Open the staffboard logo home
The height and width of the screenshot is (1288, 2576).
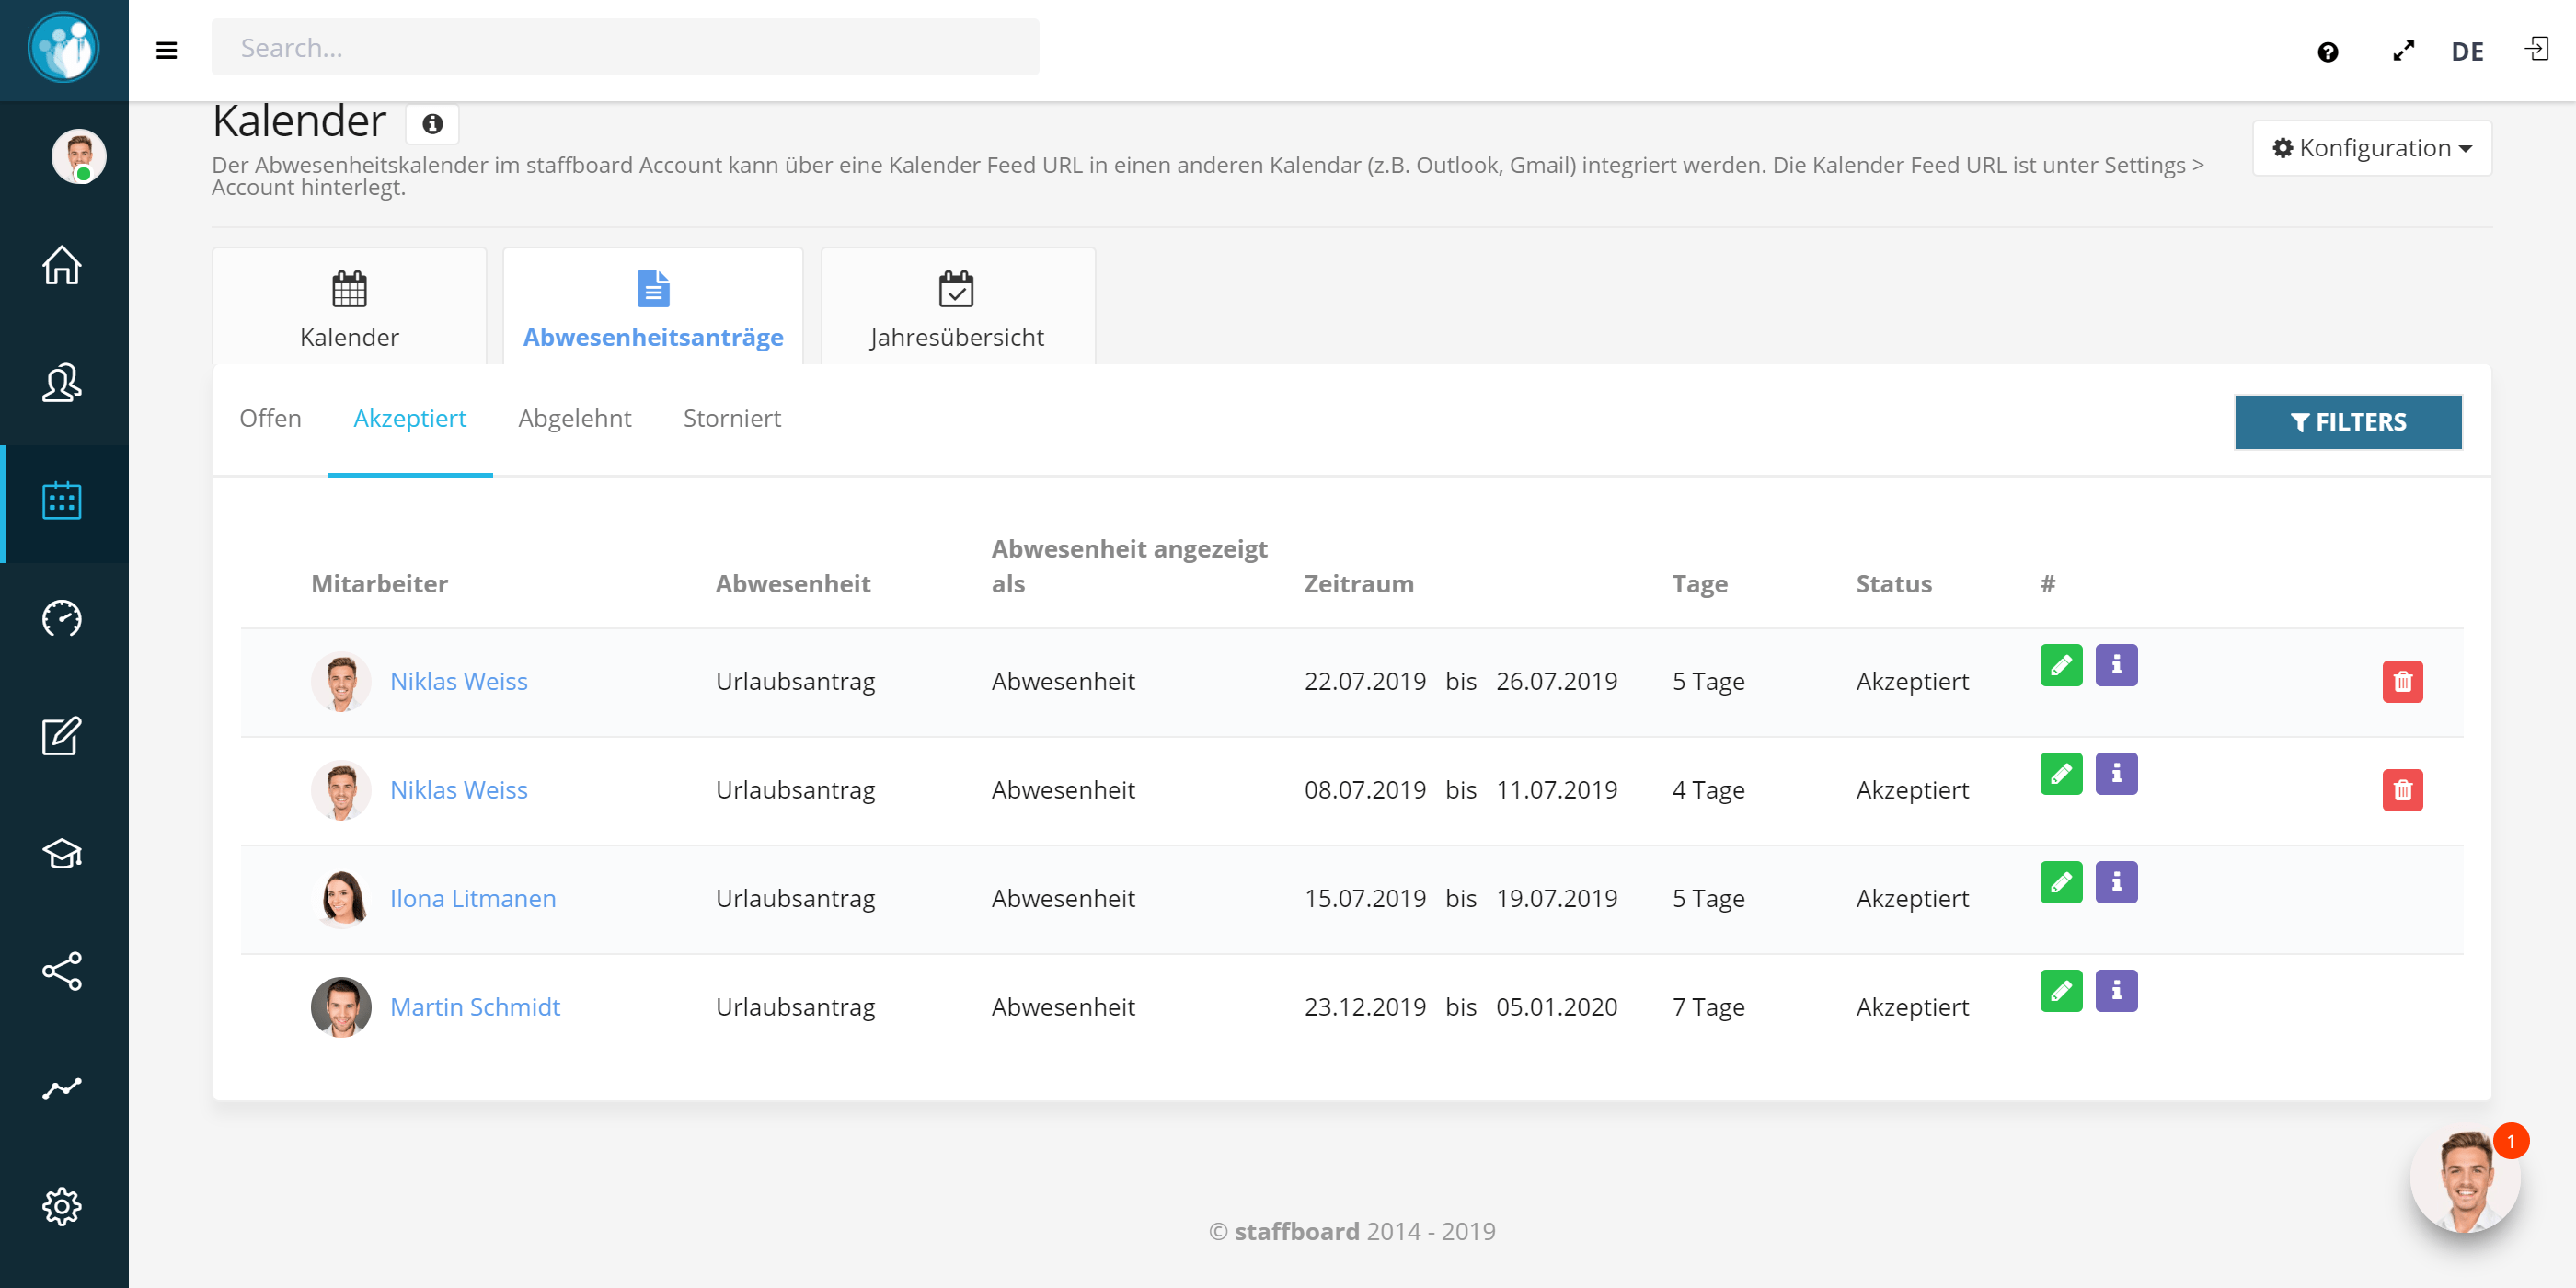[64, 47]
